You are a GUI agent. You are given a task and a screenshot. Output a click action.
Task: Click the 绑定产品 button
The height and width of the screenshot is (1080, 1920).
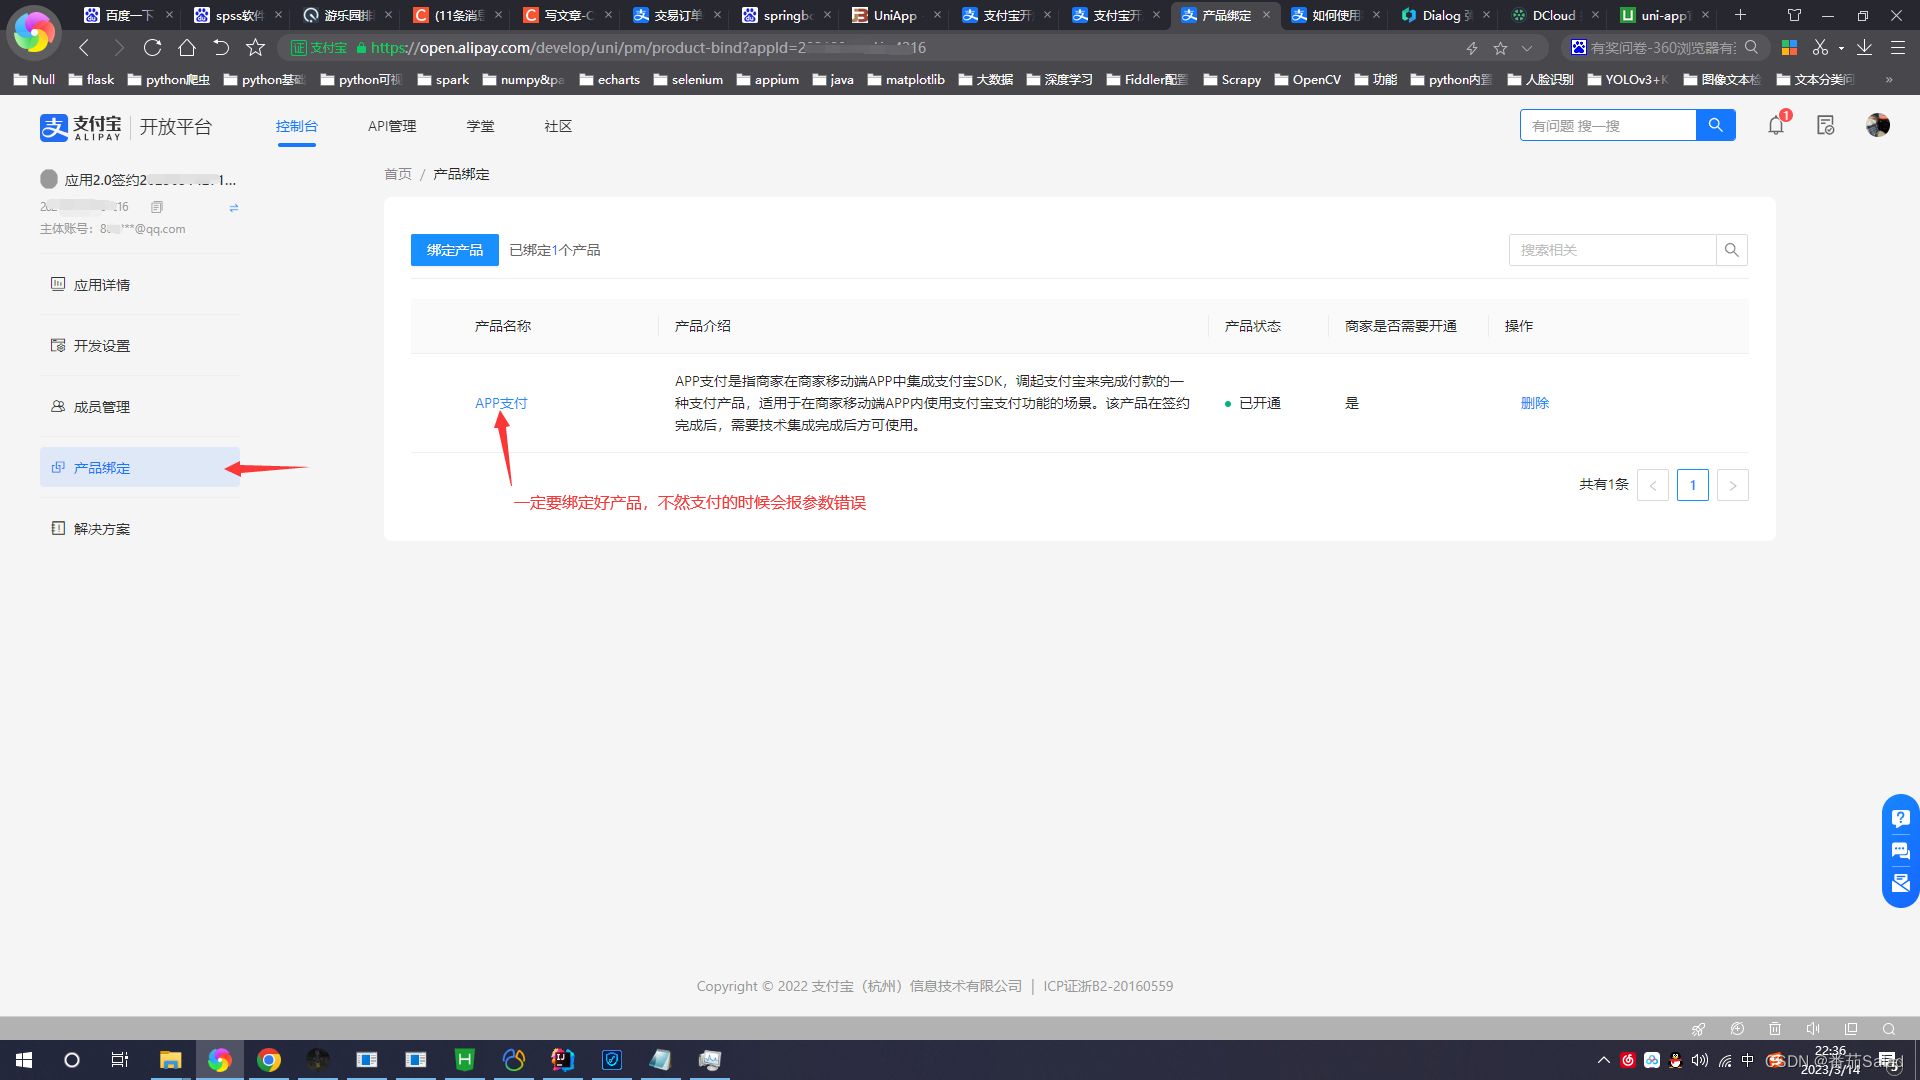455,250
